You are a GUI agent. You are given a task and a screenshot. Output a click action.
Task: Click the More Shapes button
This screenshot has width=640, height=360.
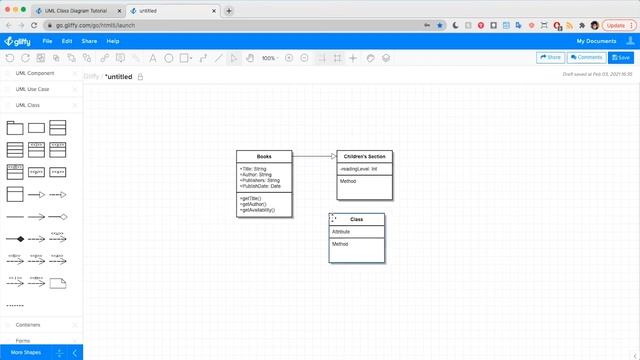coord(26,352)
